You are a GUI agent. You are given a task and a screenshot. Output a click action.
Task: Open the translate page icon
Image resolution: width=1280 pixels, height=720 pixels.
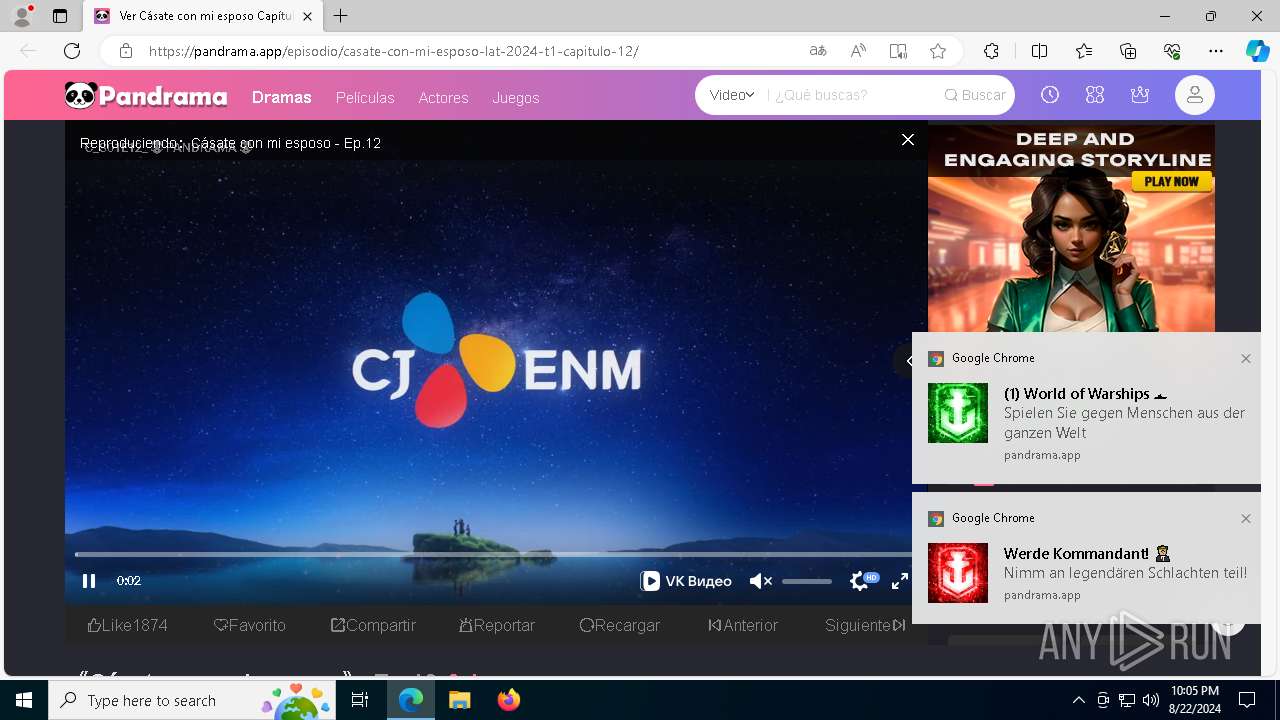[x=818, y=51]
